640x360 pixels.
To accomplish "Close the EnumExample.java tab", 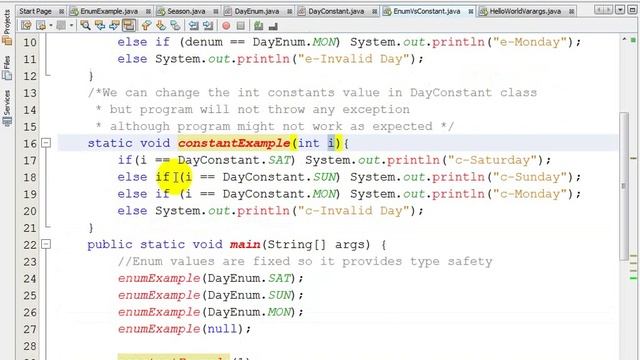I will pyautogui.click(x=148, y=11).
